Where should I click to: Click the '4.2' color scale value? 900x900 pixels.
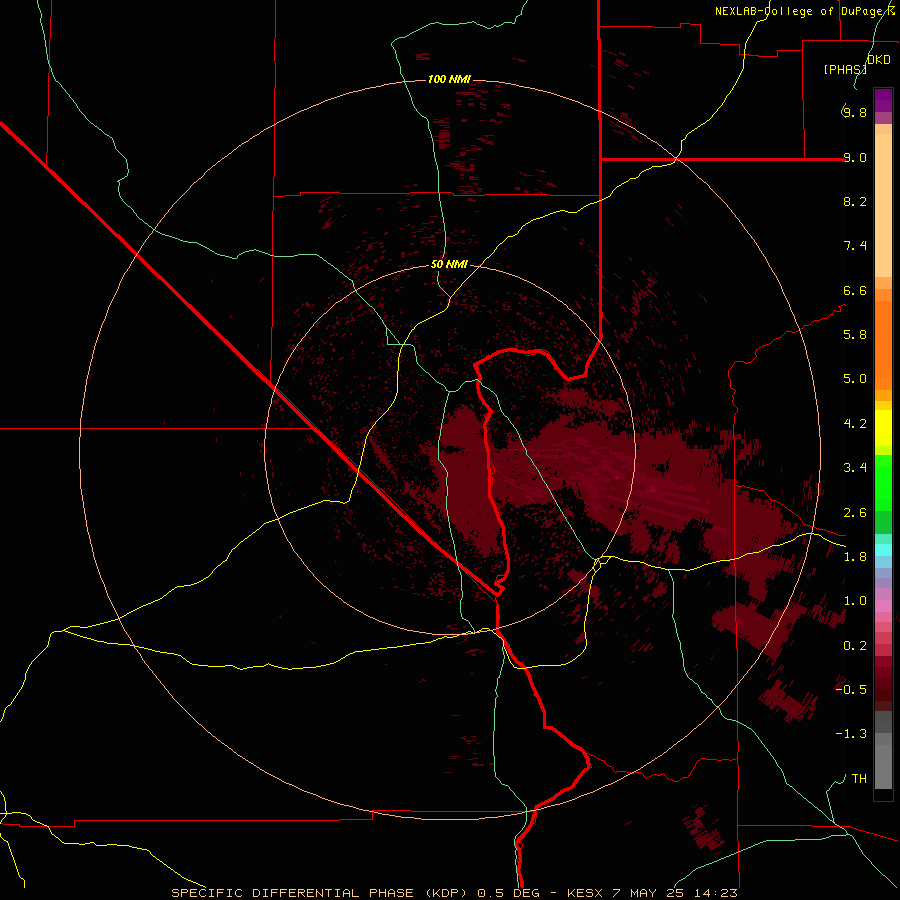(854, 424)
